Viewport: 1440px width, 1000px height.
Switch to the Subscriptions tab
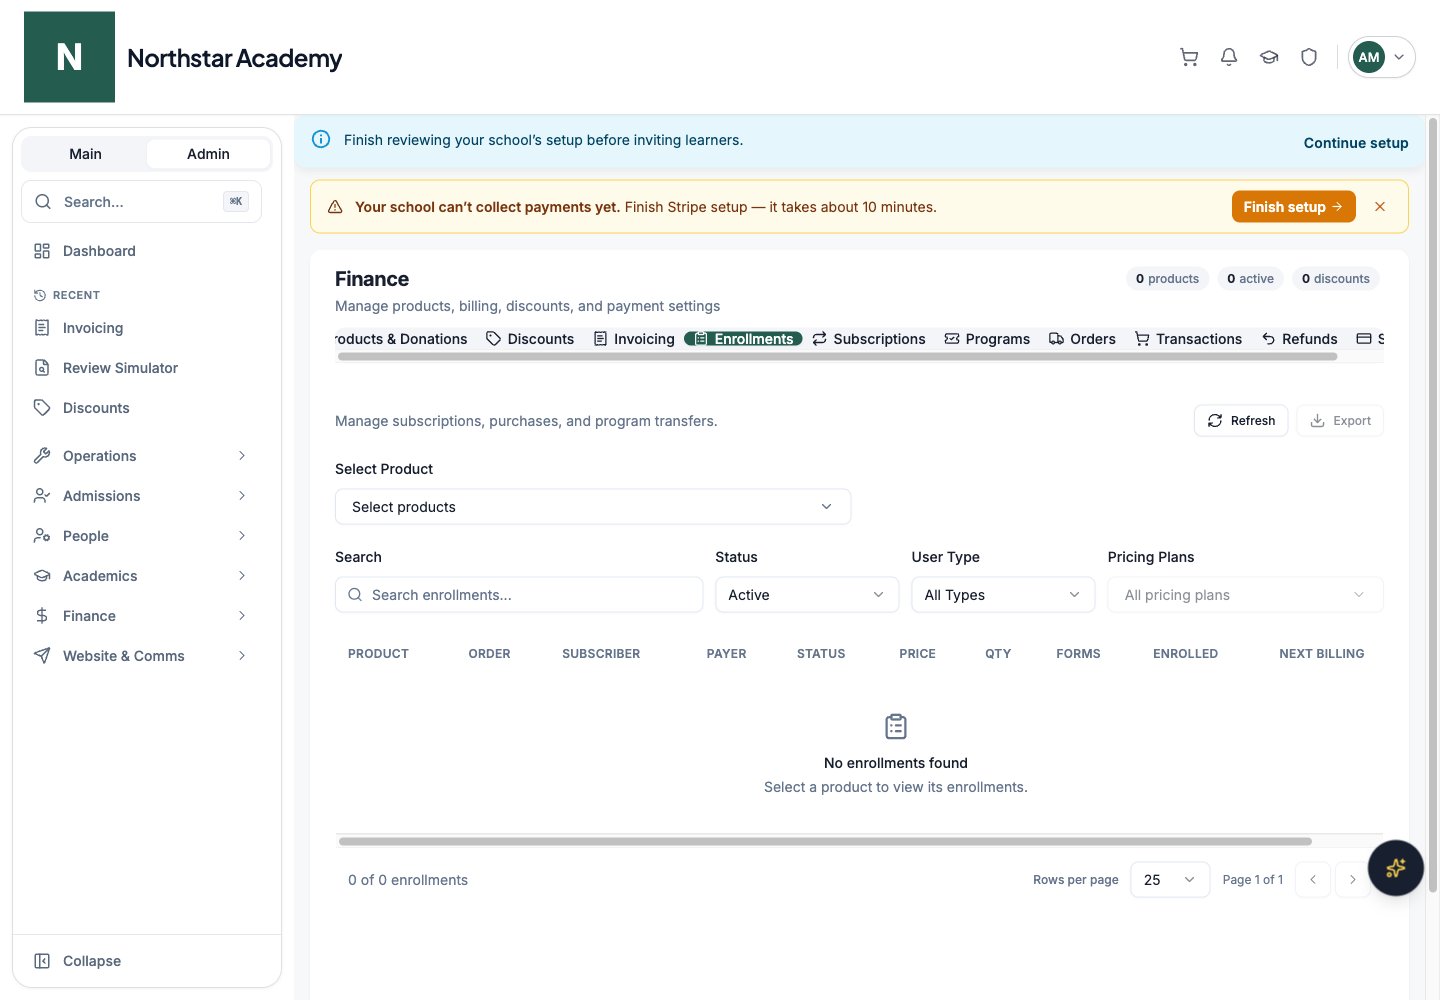[x=869, y=339]
